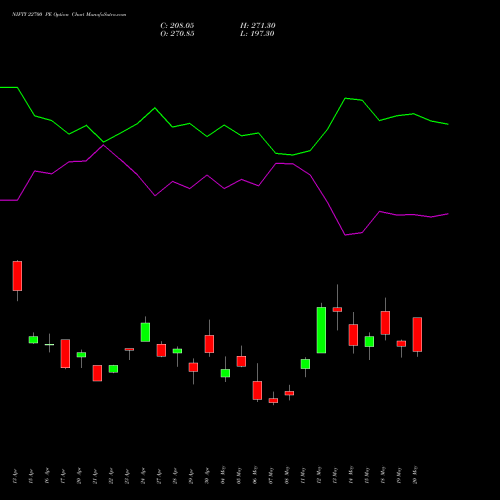The height and width of the screenshot is (500, 500).
Task: Select the low value 'L: 197.30'
Action: coord(257,34)
